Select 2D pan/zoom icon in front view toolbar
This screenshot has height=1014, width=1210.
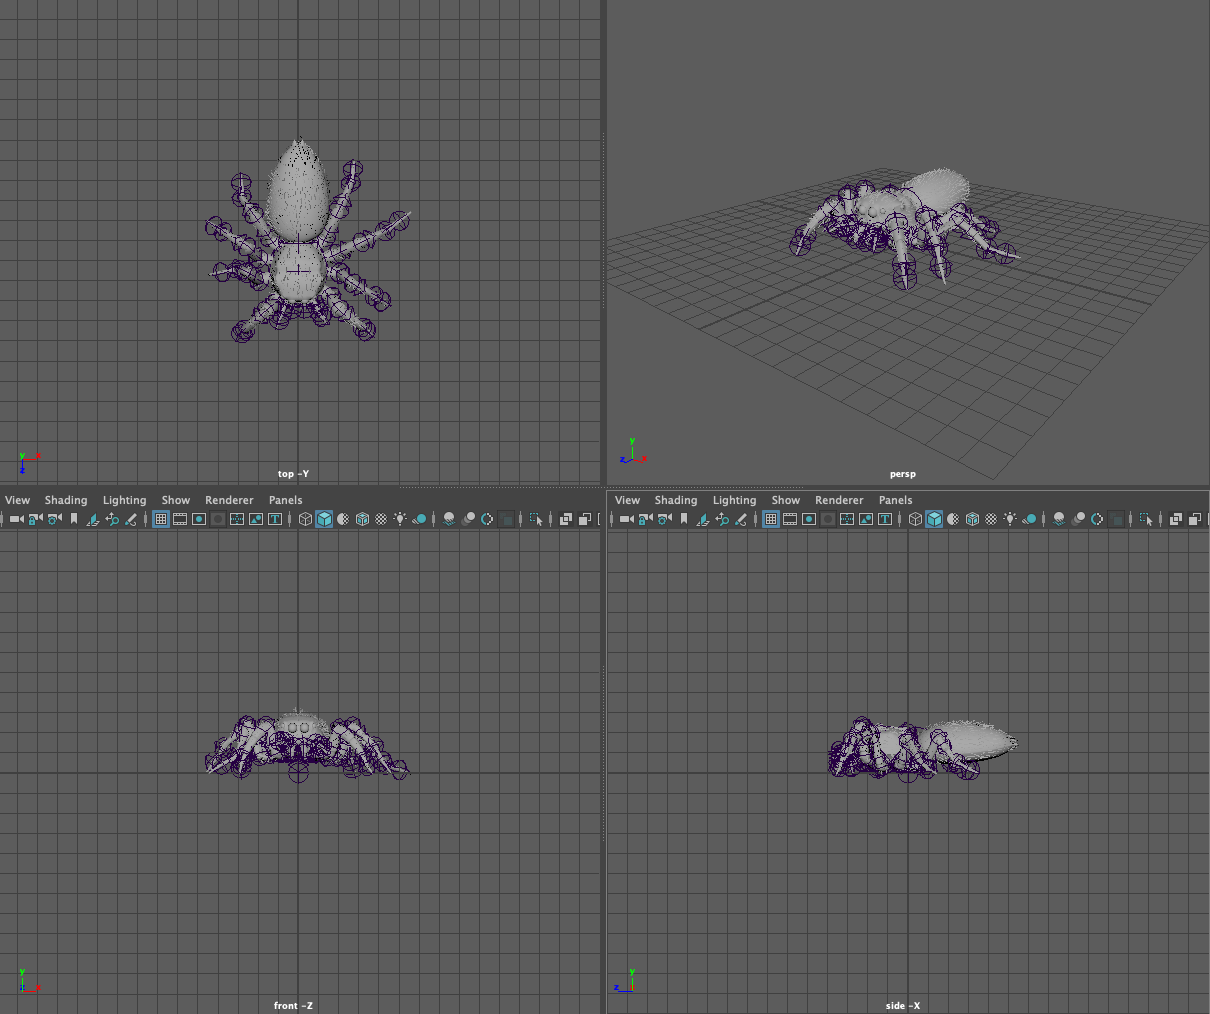point(112,519)
